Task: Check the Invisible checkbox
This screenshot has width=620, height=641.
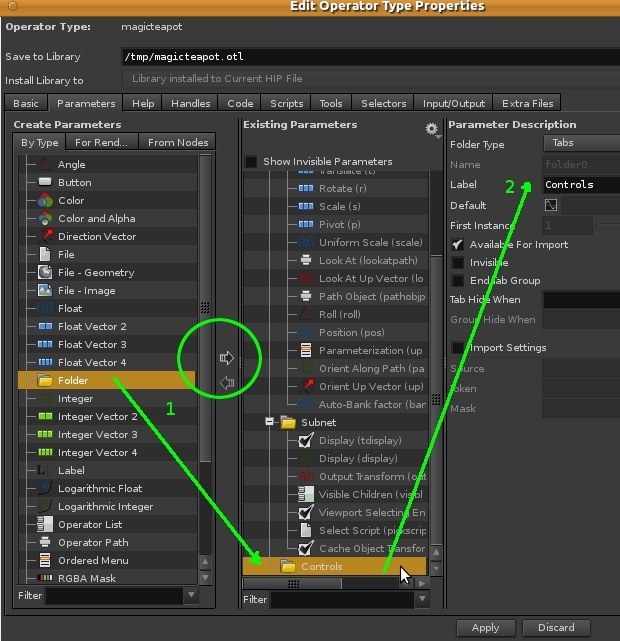Action: tap(458, 262)
